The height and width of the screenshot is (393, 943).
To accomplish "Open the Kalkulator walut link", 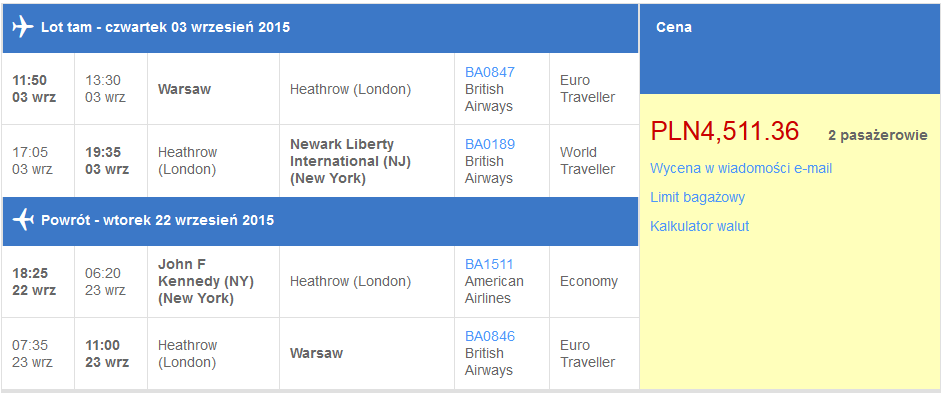I will (699, 226).
